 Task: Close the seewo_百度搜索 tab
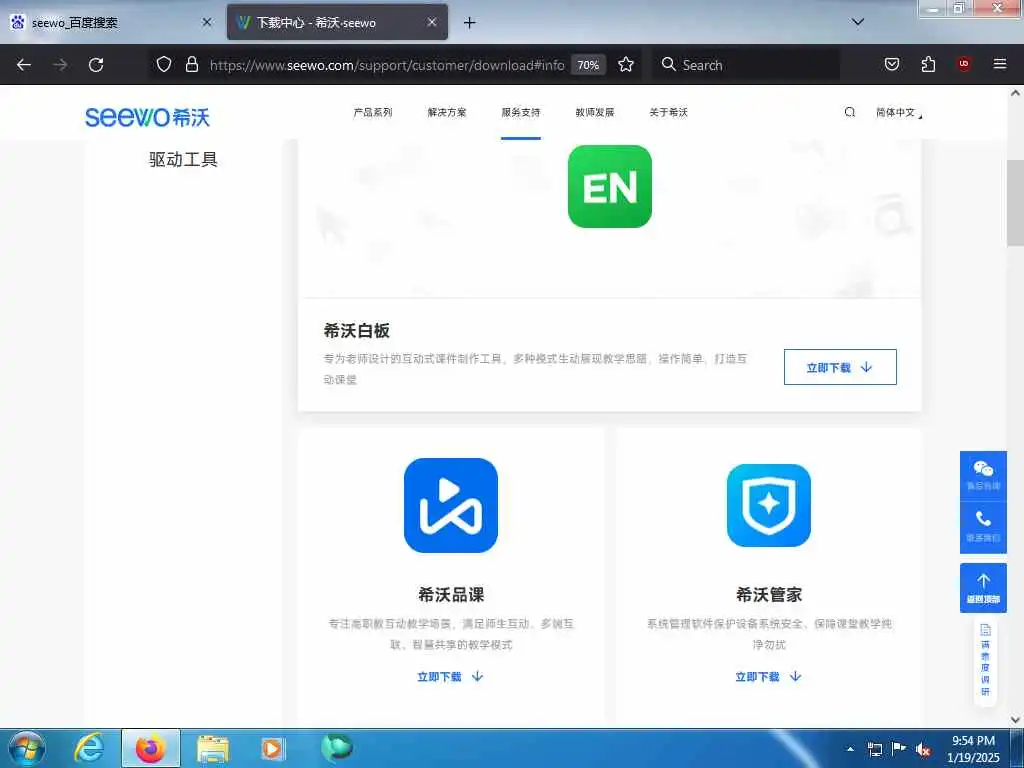tap(207, 22)
